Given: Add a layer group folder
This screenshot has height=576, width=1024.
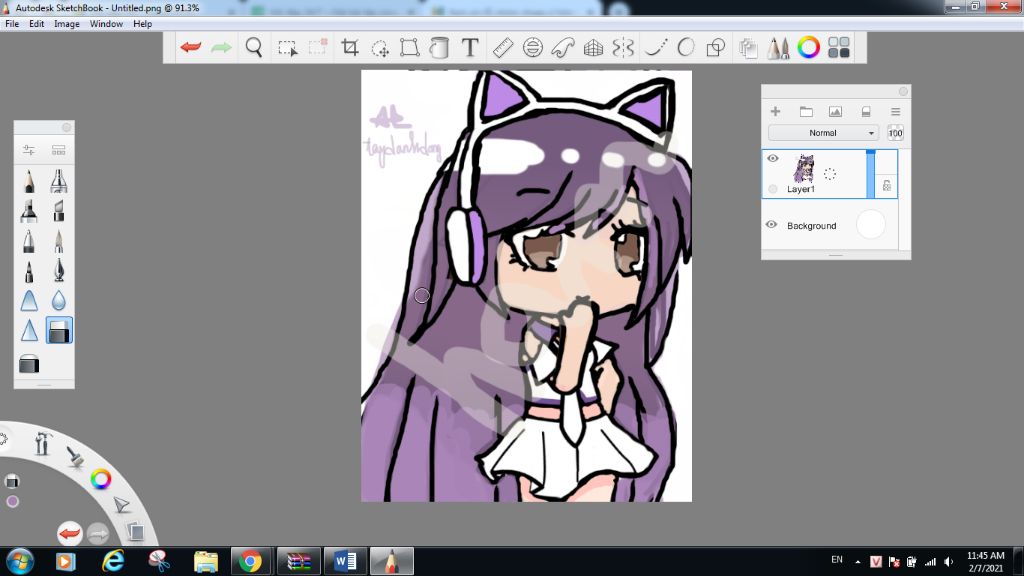Looking at the screenshot, I should tap(806, 112).
